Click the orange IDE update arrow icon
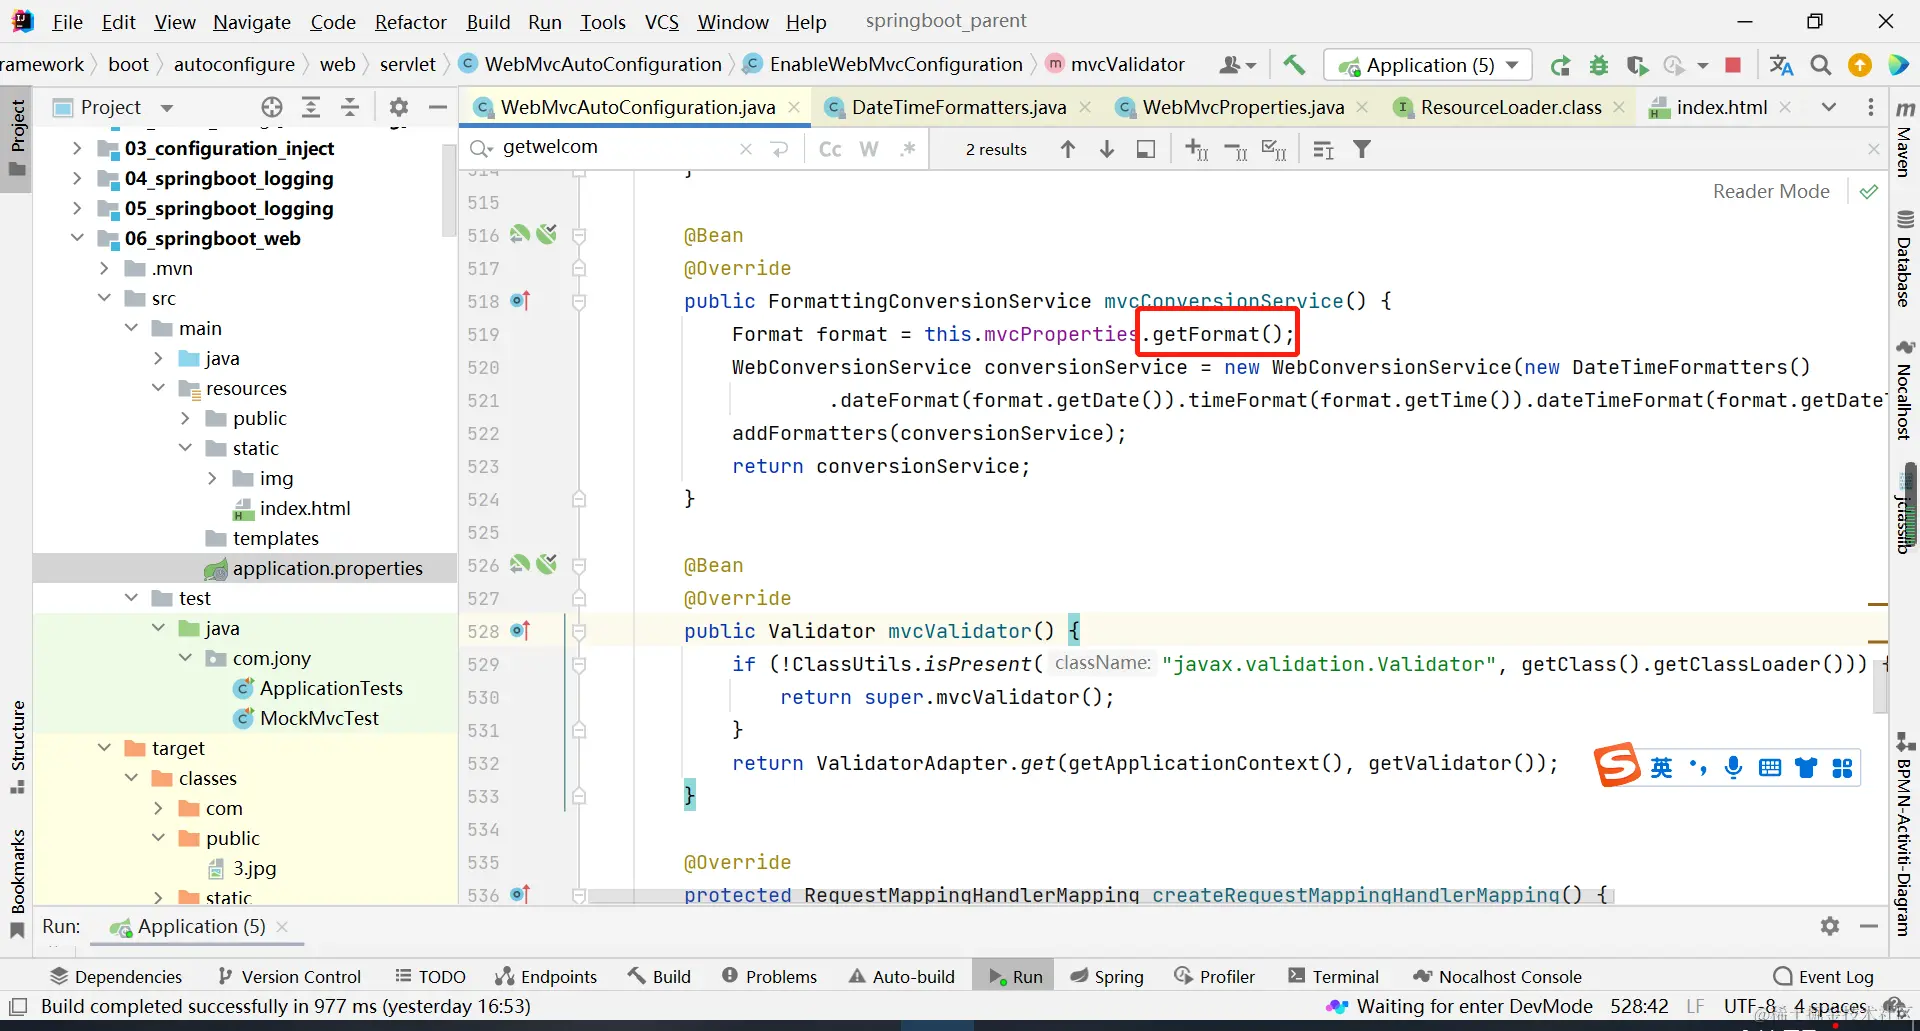1920x1031 pixels. pyautogui.click(x=1860, y=66)
